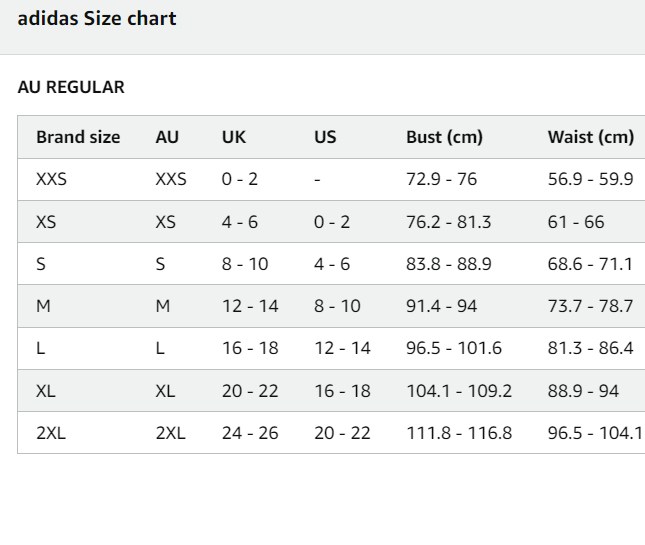Select UK size 24 - 26 cell
Screen dimensions: 645x545
250,433
